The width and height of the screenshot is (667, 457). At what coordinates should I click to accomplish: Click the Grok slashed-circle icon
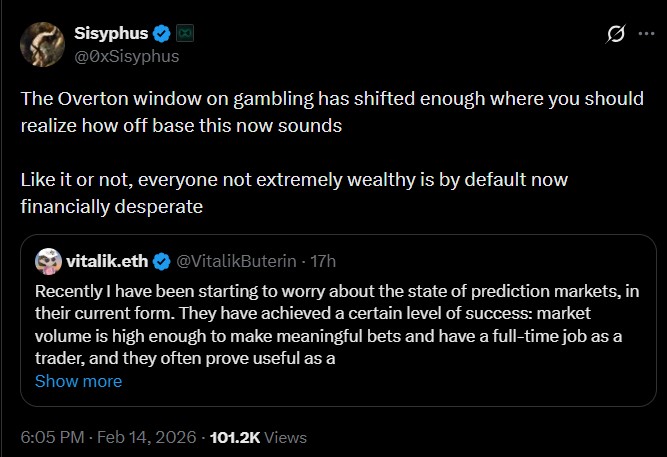(617, 34)
